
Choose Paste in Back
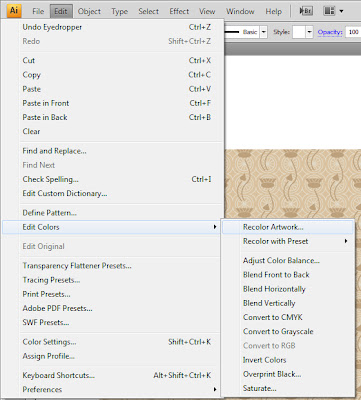click(x=113, y=117)
